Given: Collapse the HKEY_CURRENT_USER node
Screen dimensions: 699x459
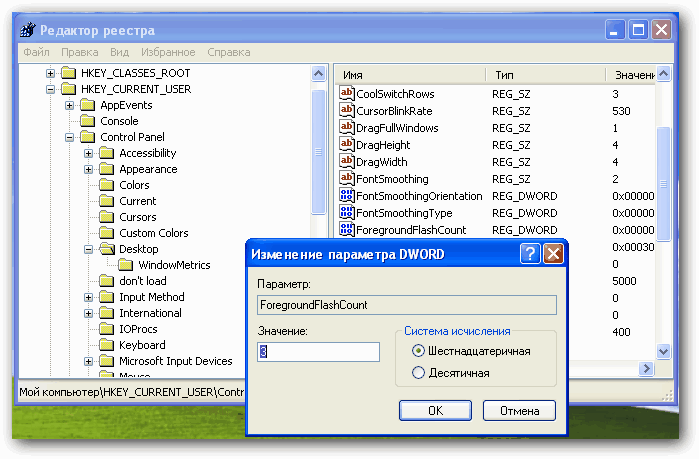Looking at the screenshot, I should click(x=50, y=89).
